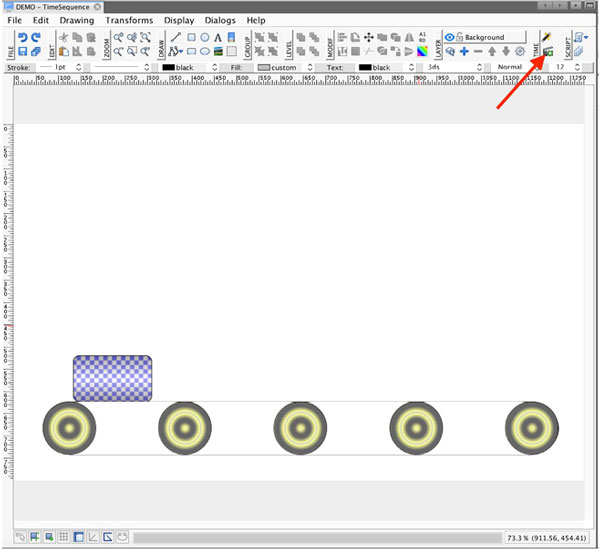Open the File menu
Screen dimensions: 600x549
click(x=15, y=20)
